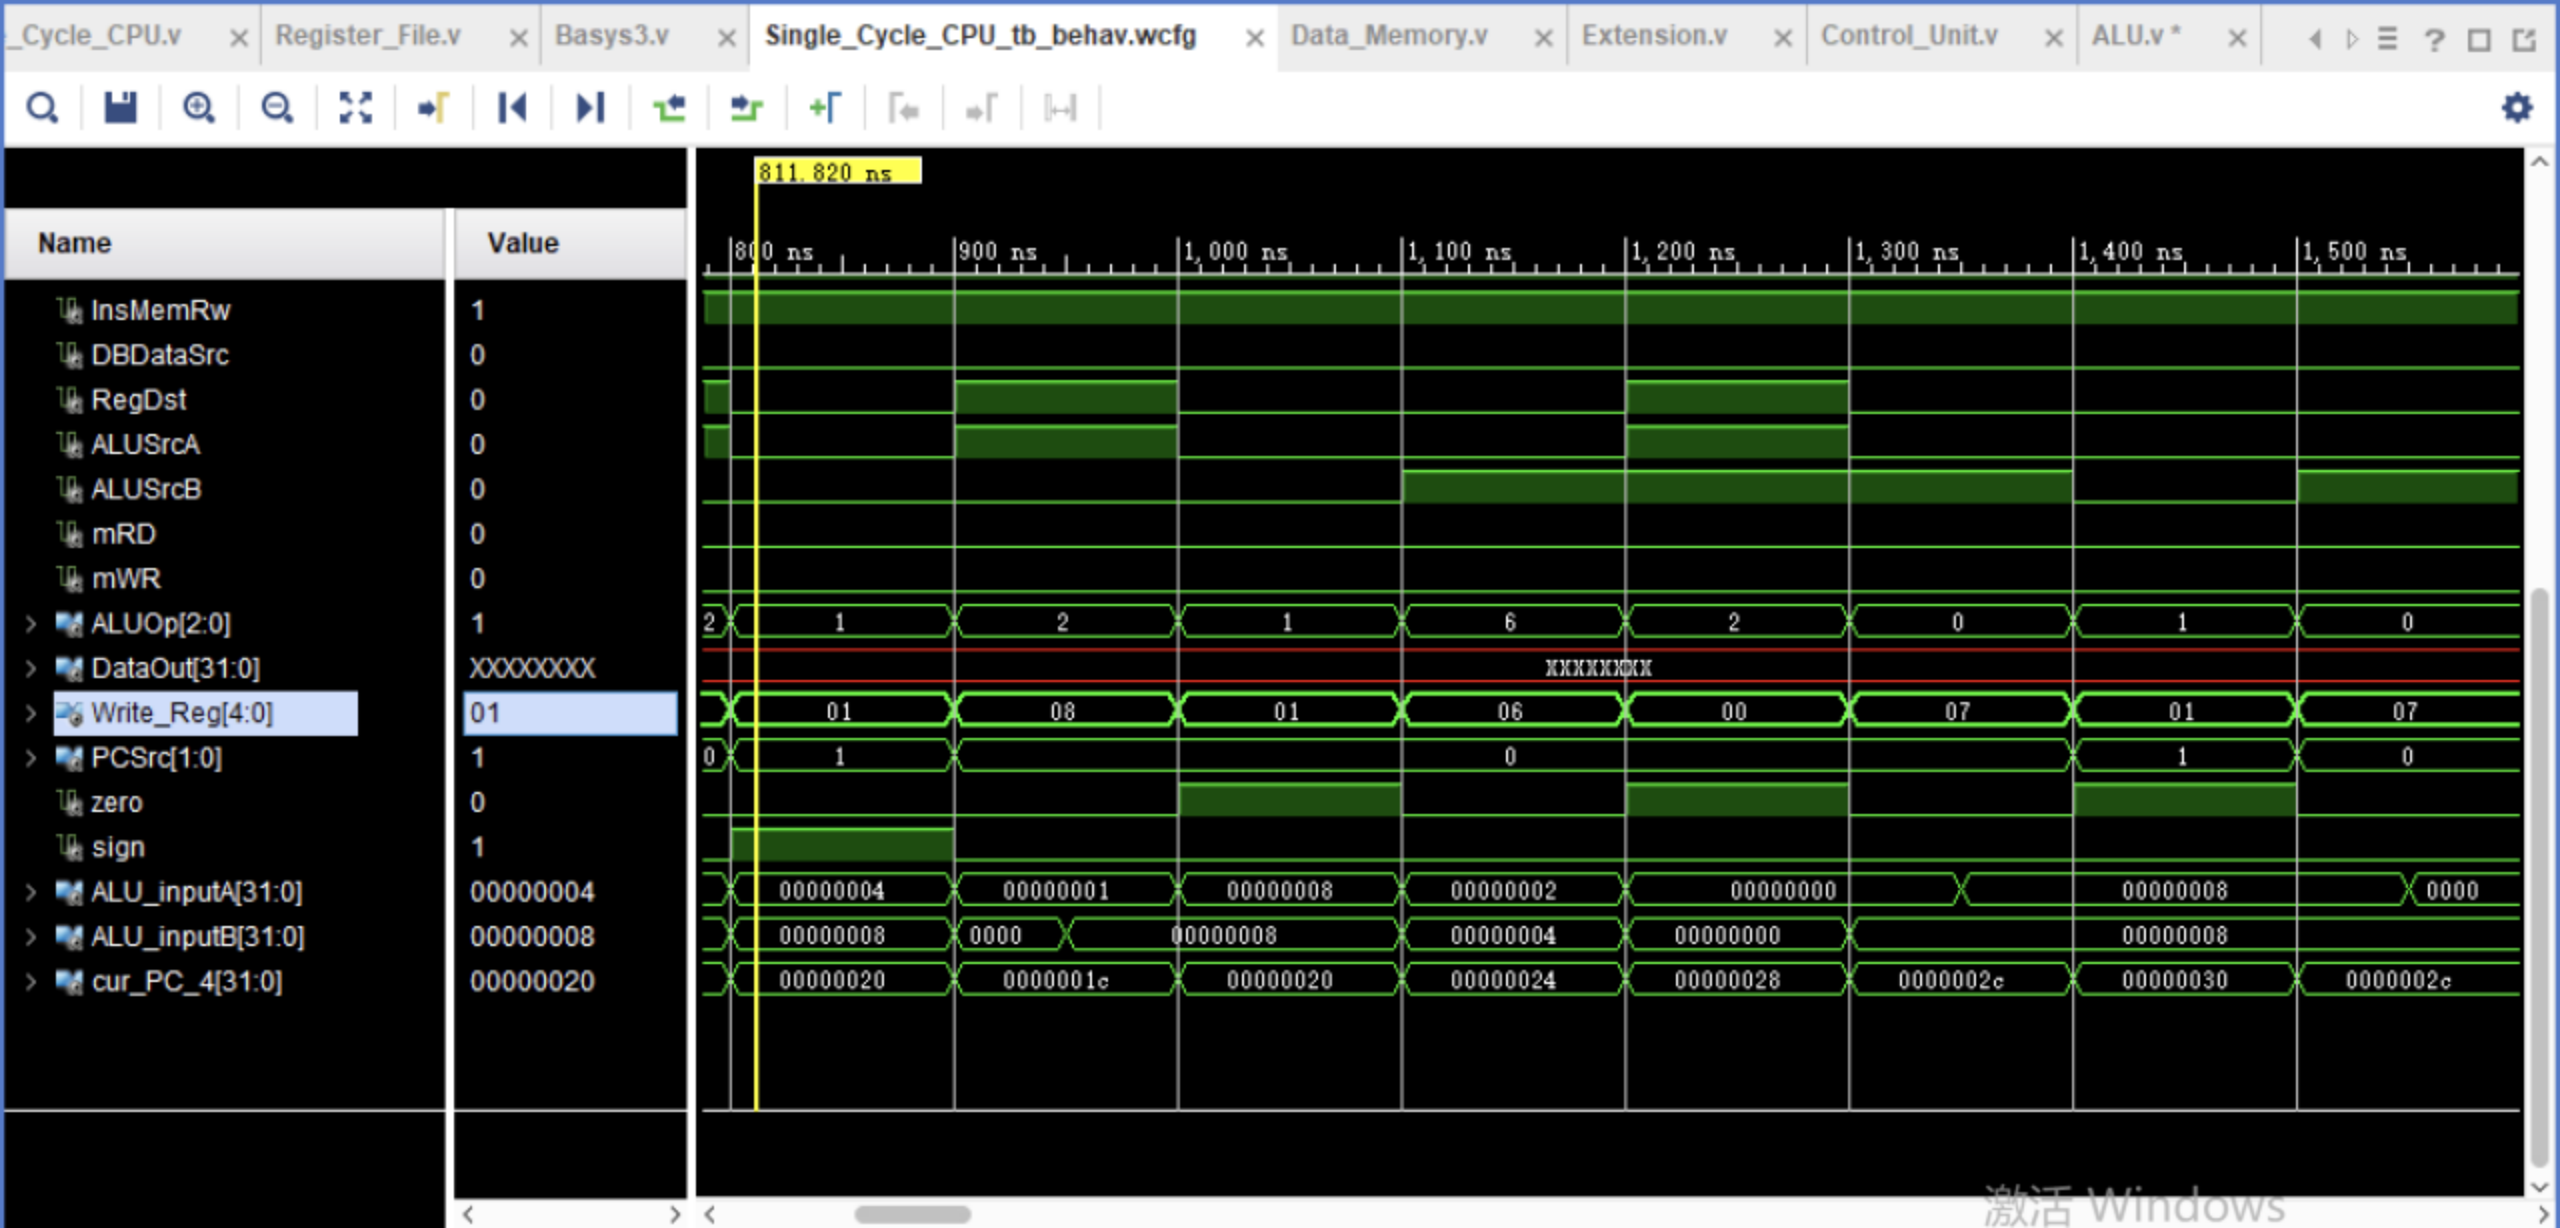The image size is (2560, 1228).
Task: Show next tab arrow
Action: coord(2351,39)
